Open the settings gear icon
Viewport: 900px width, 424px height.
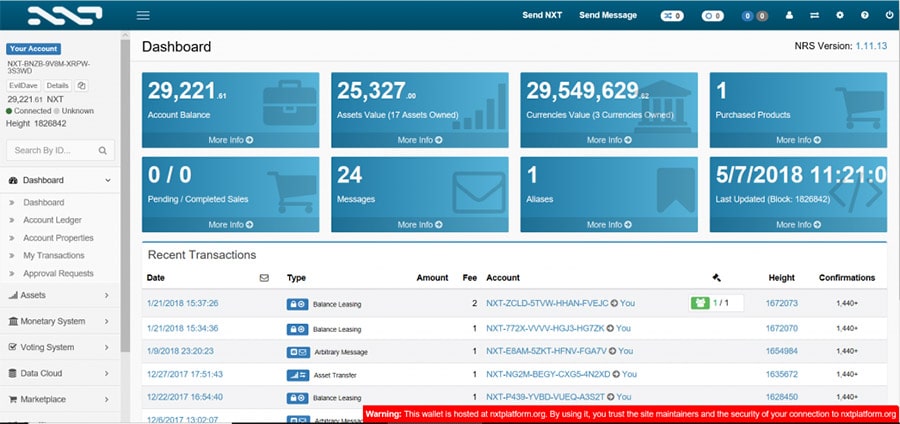[x=840, y=15]
